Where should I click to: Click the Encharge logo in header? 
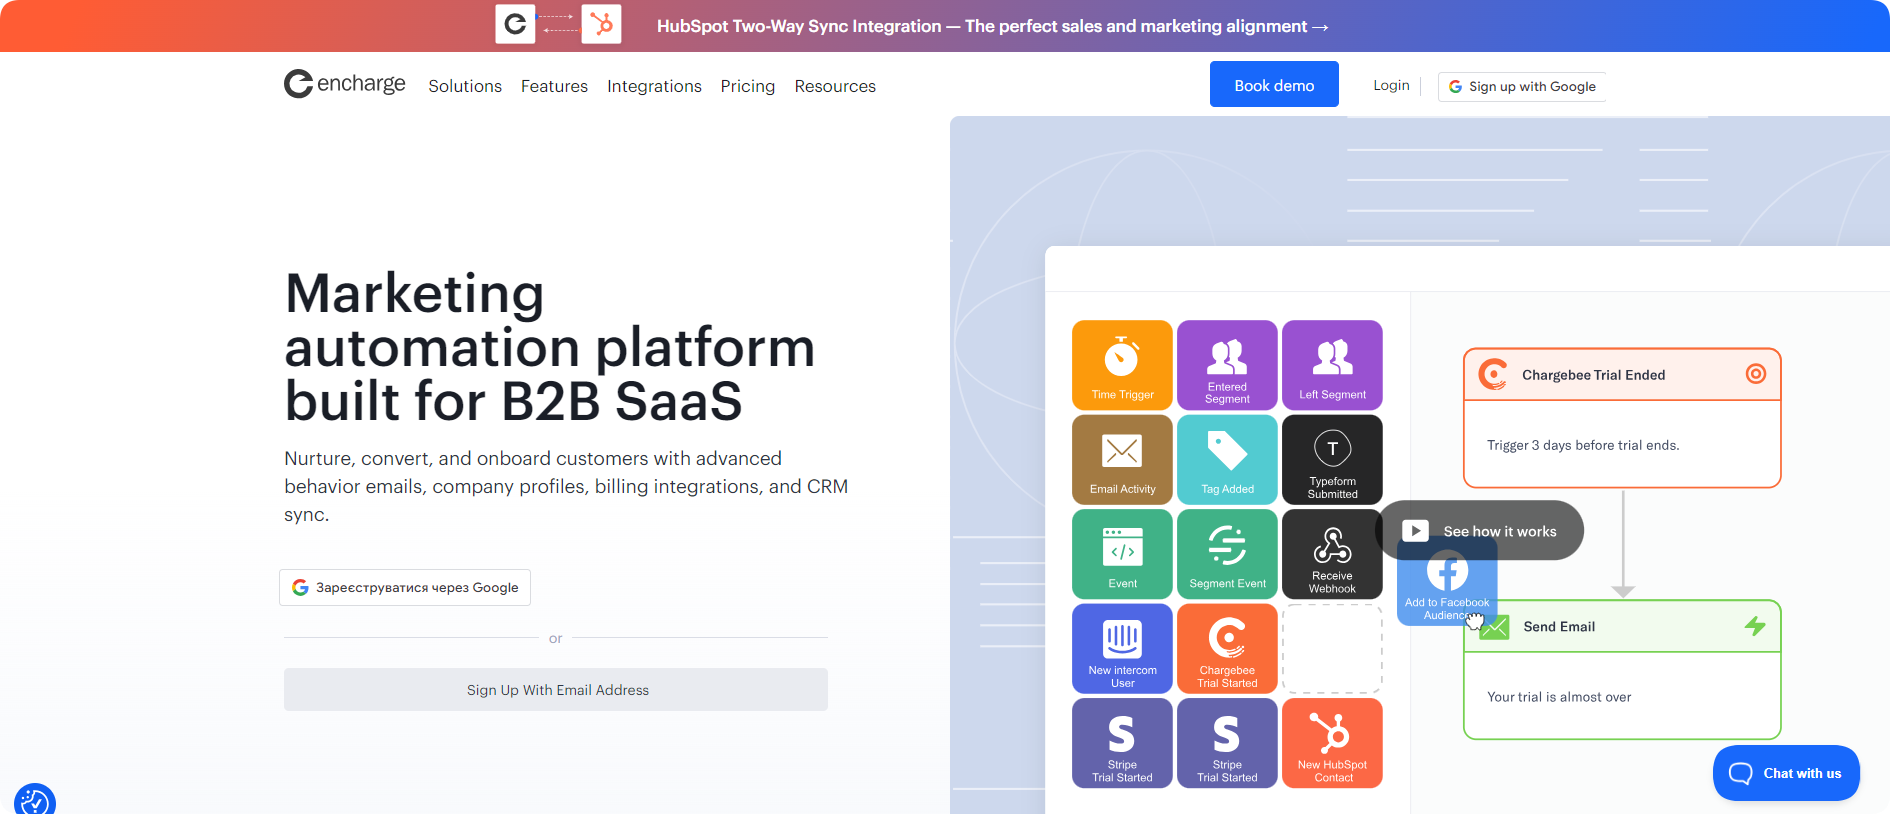point(344,84)
